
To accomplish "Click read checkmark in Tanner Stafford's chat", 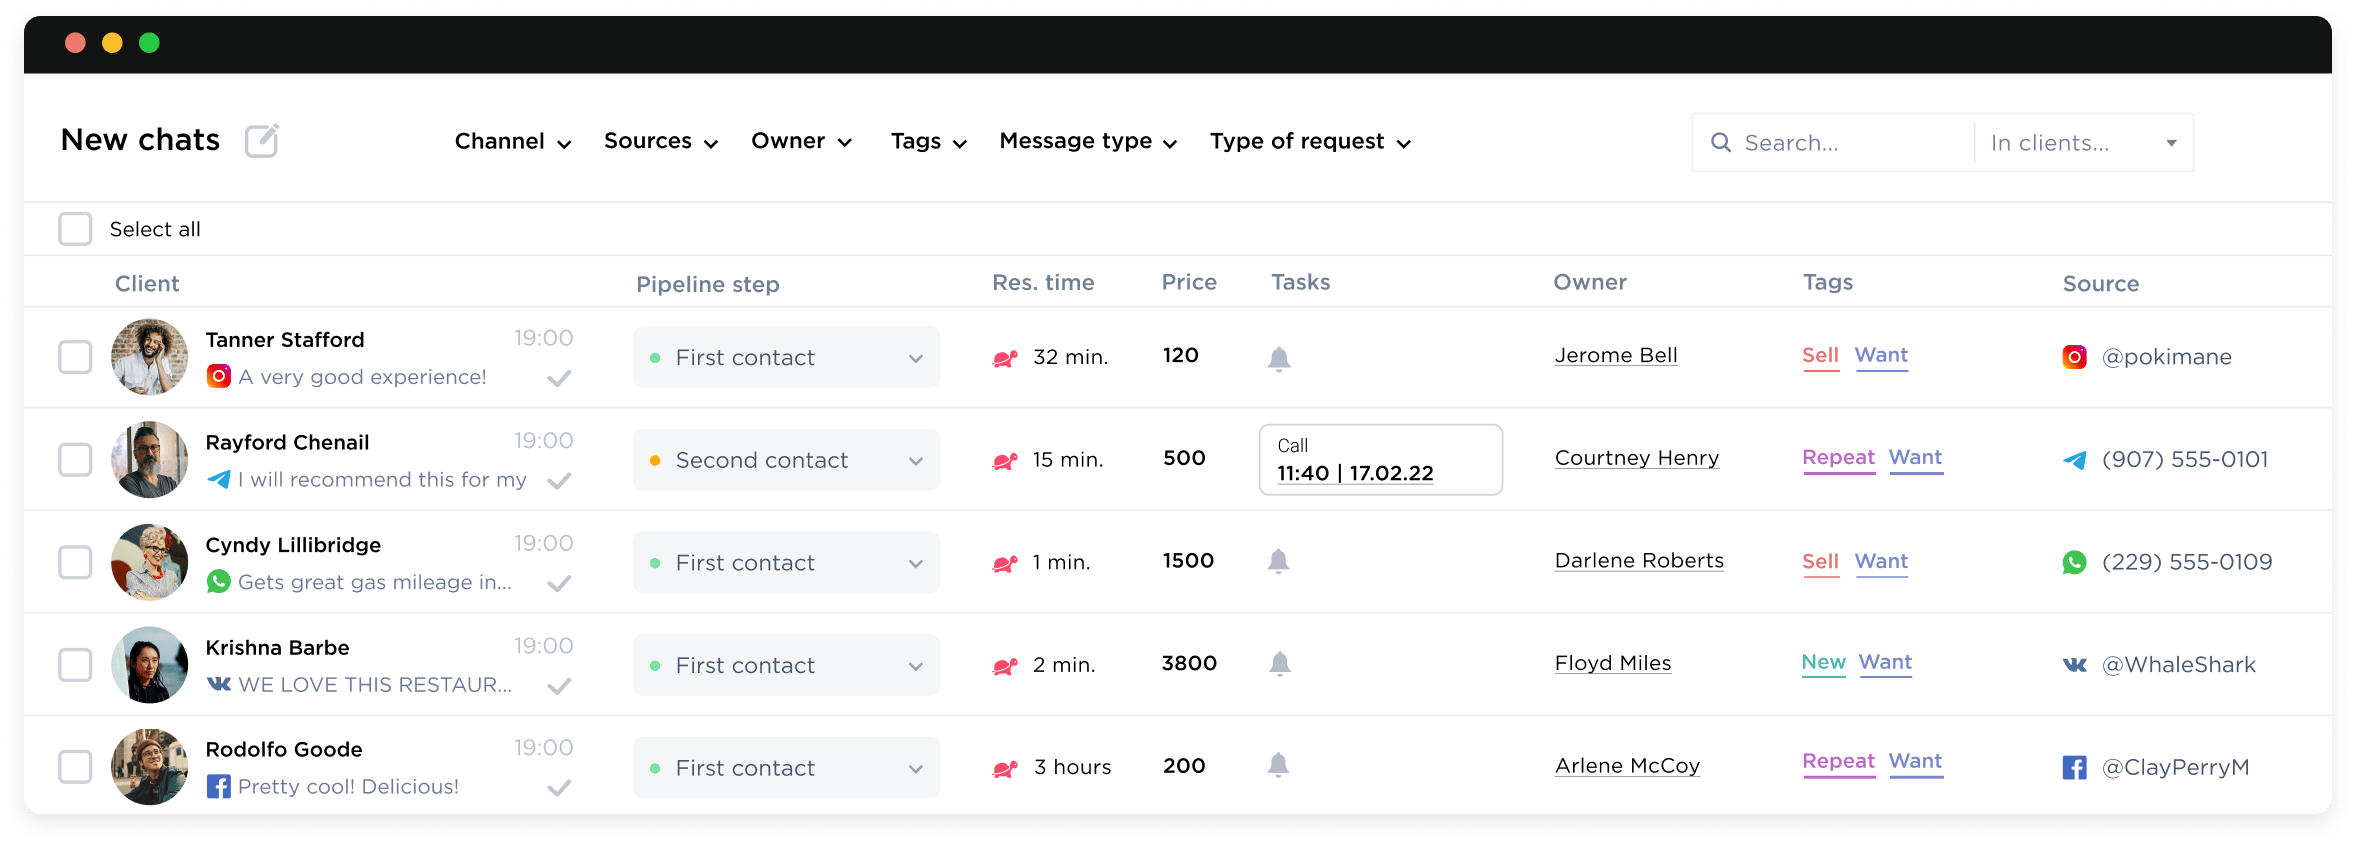I will pyautogui.click(x=560, y=378).
